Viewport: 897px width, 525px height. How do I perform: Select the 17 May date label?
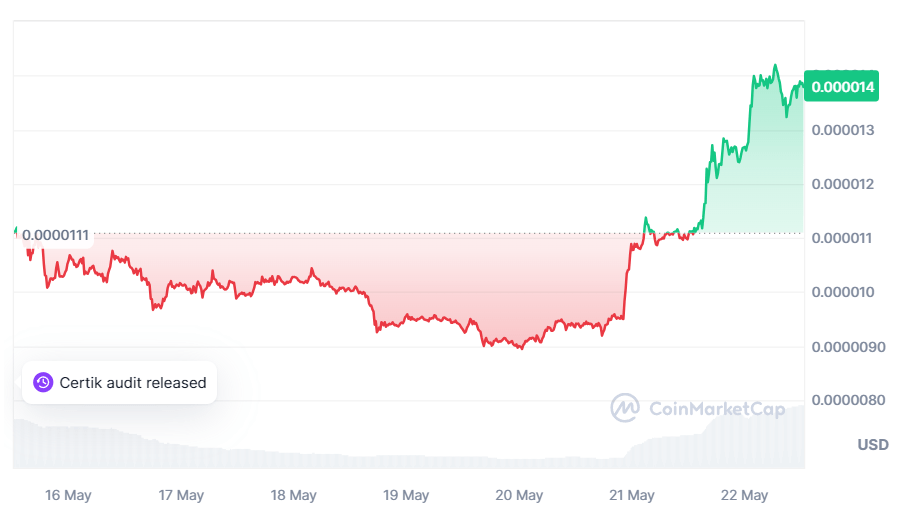pyautogui.click(x=181, y=495)
